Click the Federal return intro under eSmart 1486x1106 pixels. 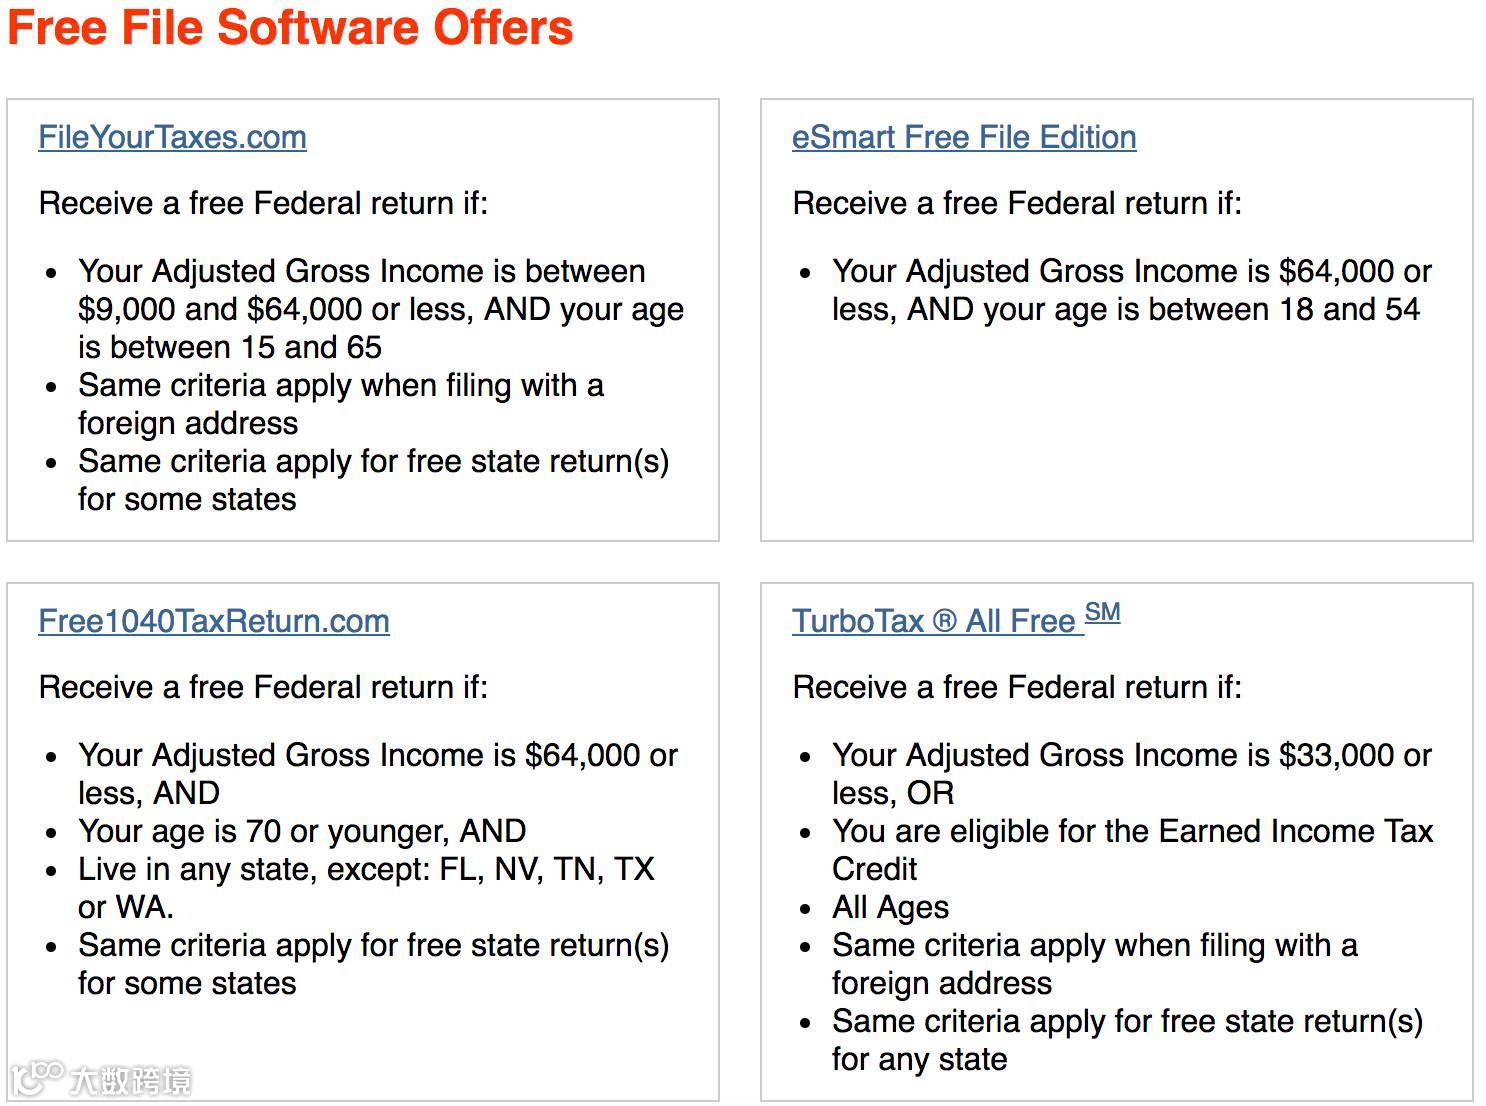click(x=1016, y=203)
